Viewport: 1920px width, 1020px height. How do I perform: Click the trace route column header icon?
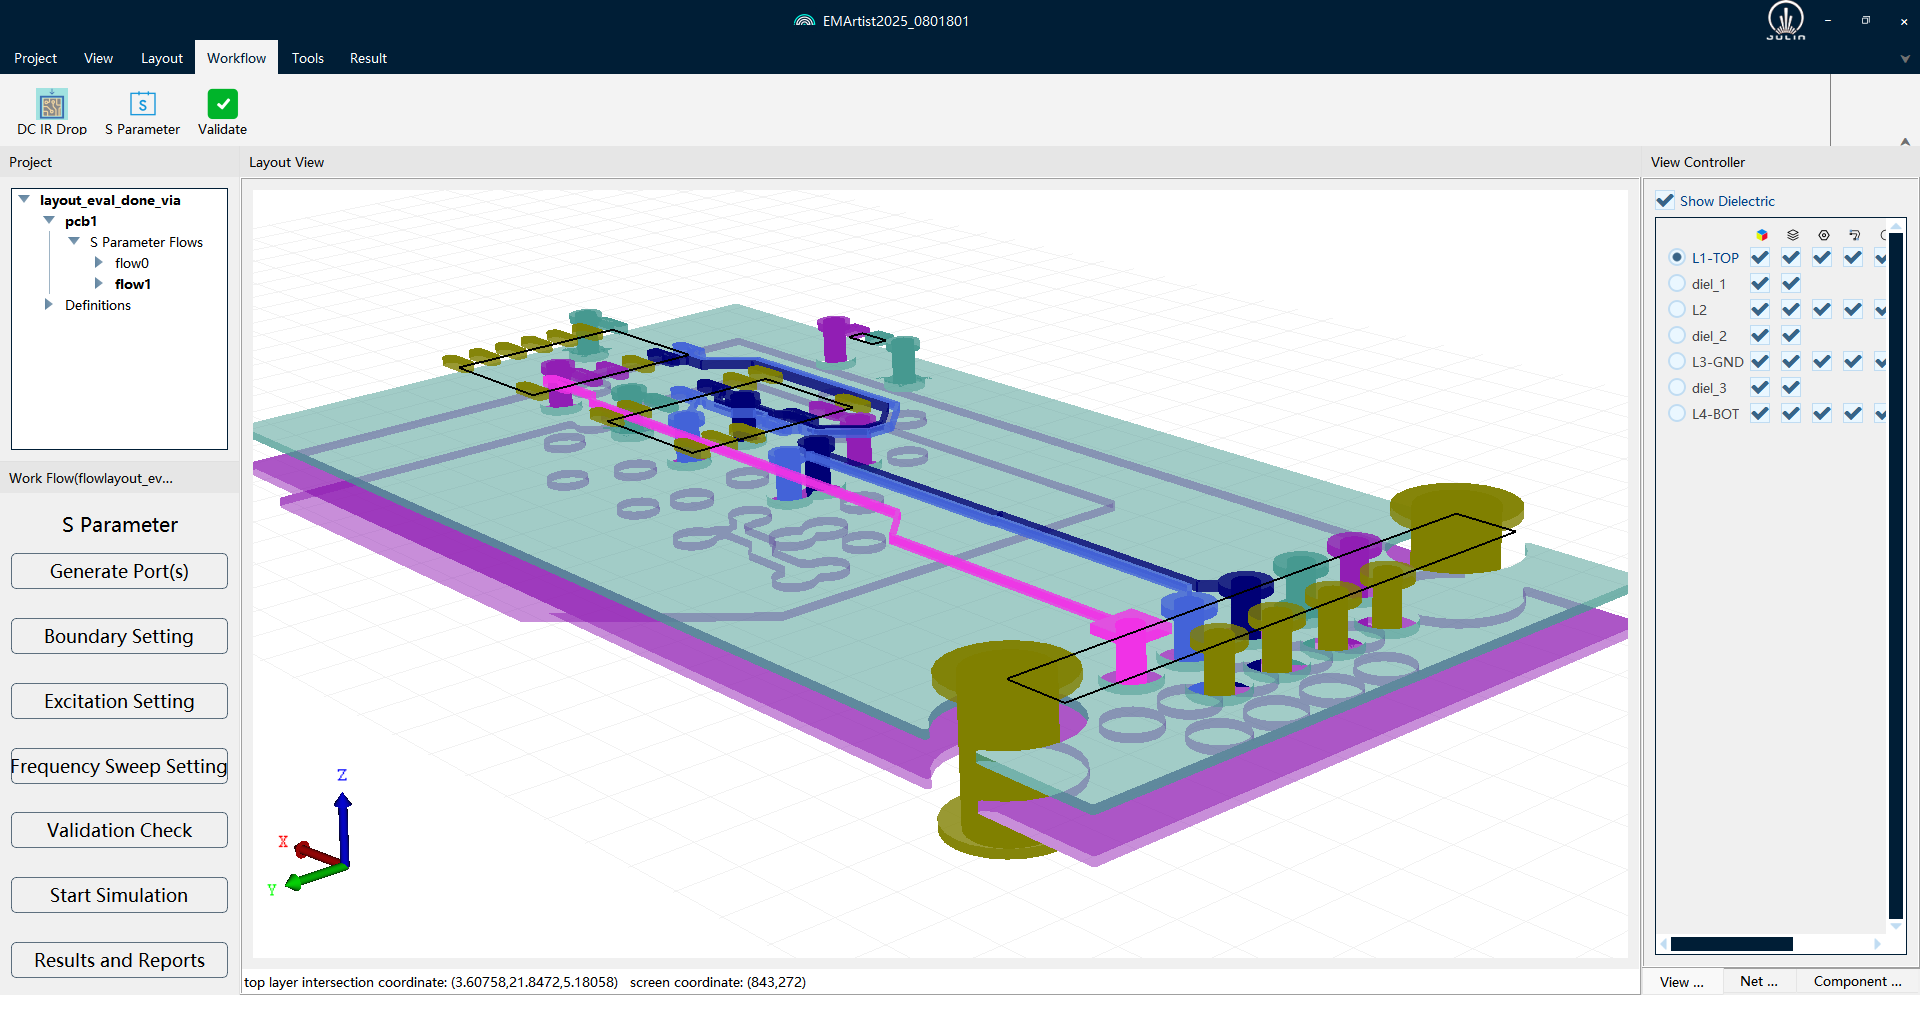(1854, 235)
